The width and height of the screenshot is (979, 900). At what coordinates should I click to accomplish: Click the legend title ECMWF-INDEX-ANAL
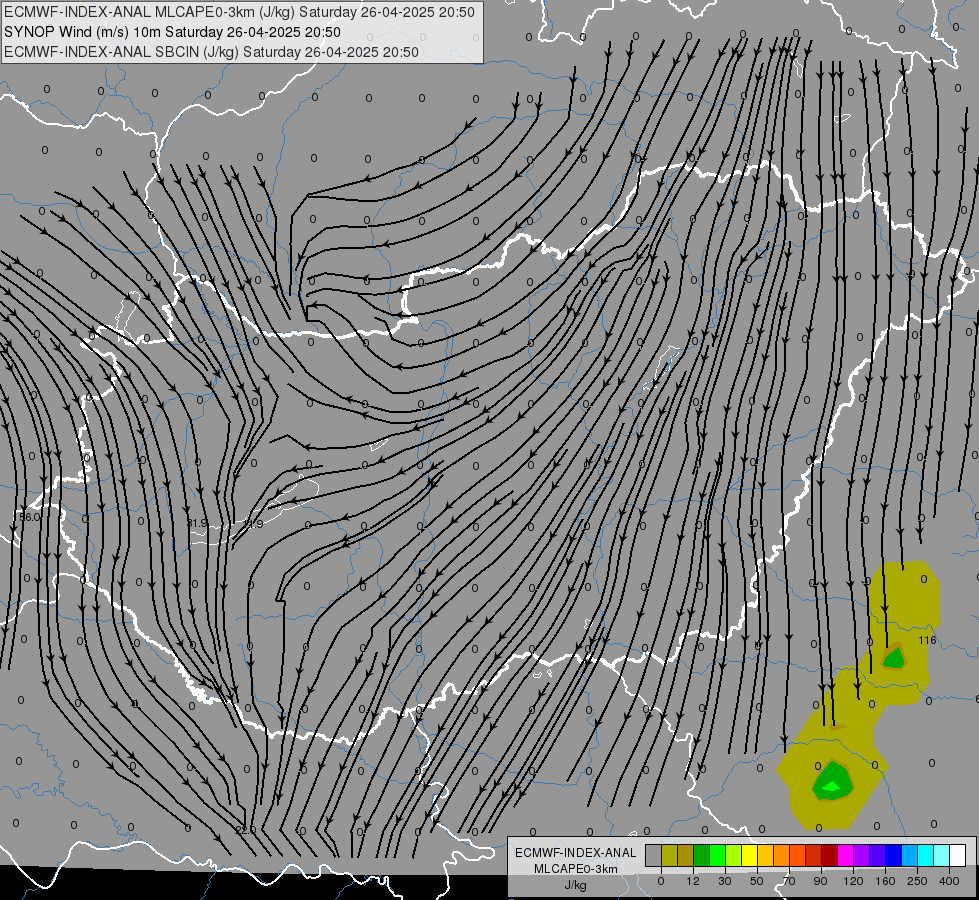(x=576, y=853)
